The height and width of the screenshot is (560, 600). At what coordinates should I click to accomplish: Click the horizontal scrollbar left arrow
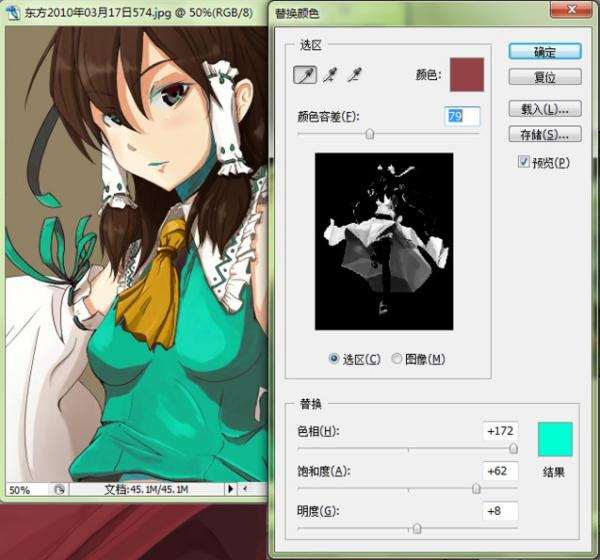246,490
